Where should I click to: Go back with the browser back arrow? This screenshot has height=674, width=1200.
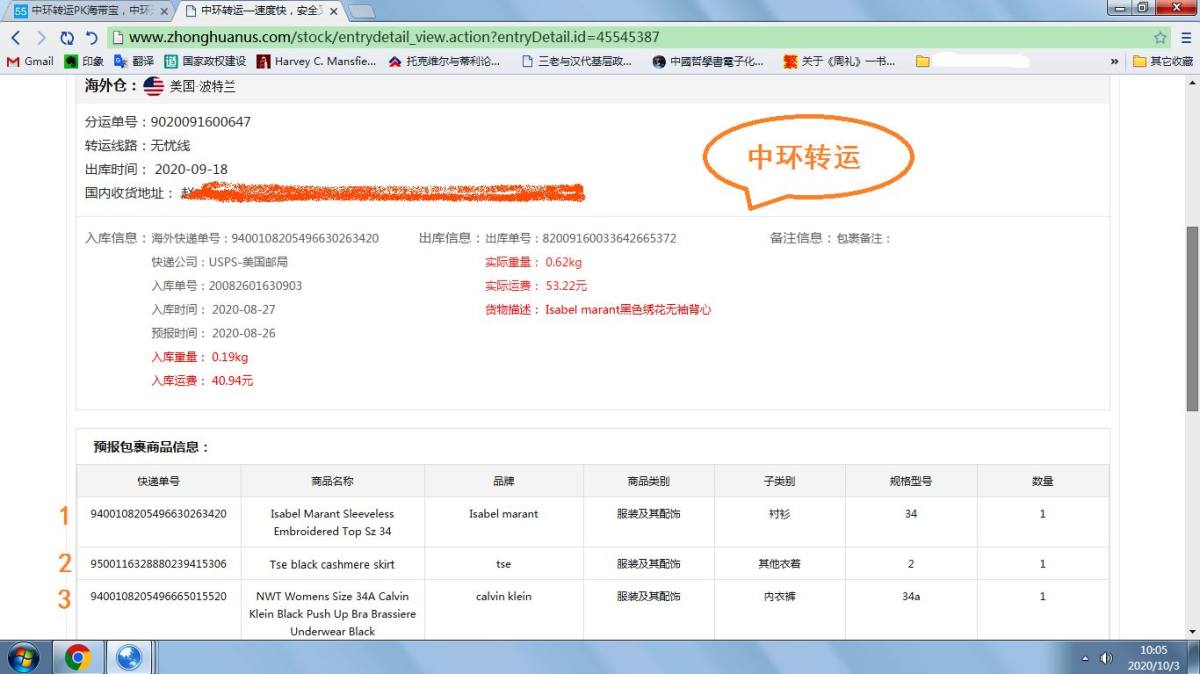[x=16, y=37]
